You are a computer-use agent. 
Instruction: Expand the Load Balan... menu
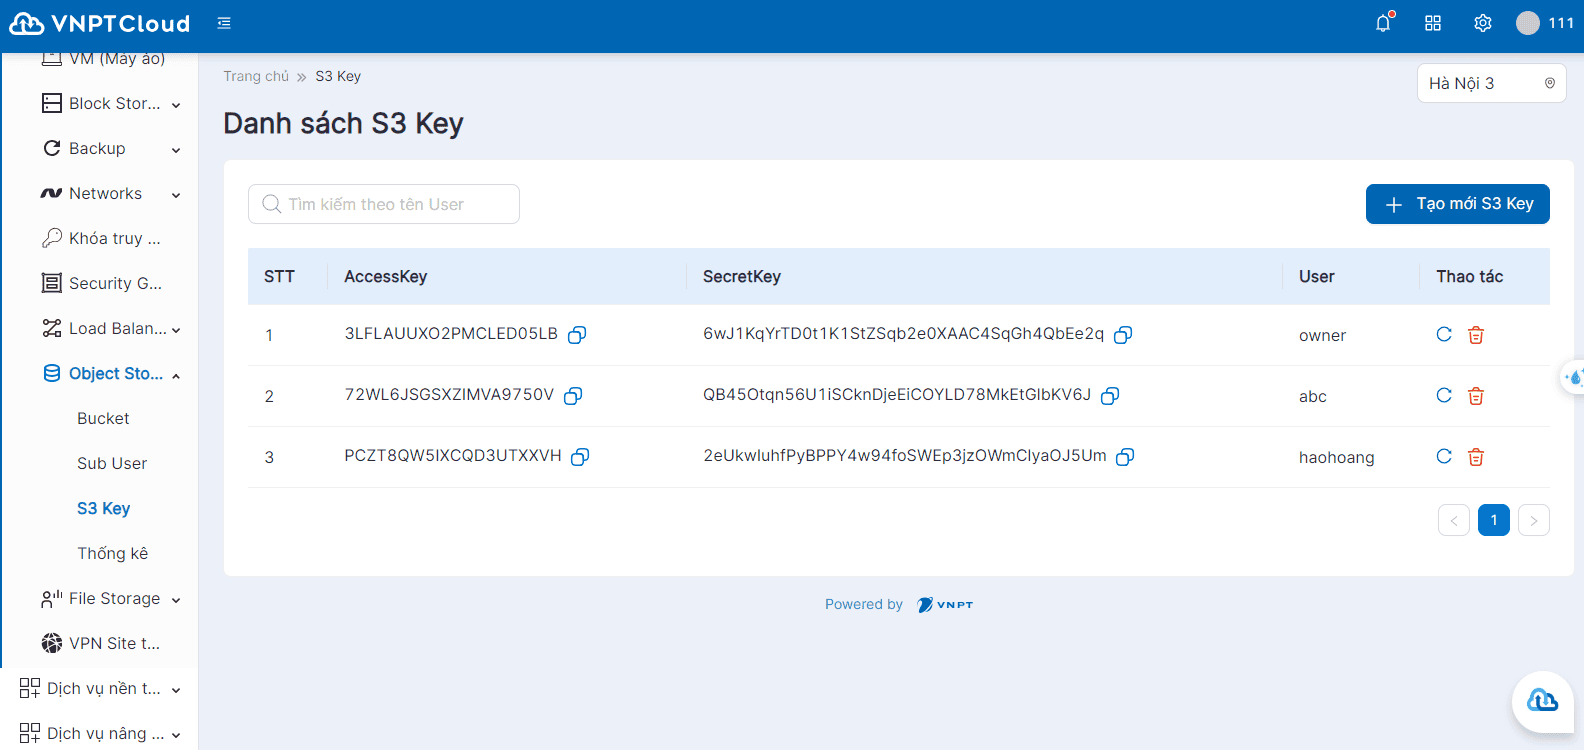(x=110, y=328)
